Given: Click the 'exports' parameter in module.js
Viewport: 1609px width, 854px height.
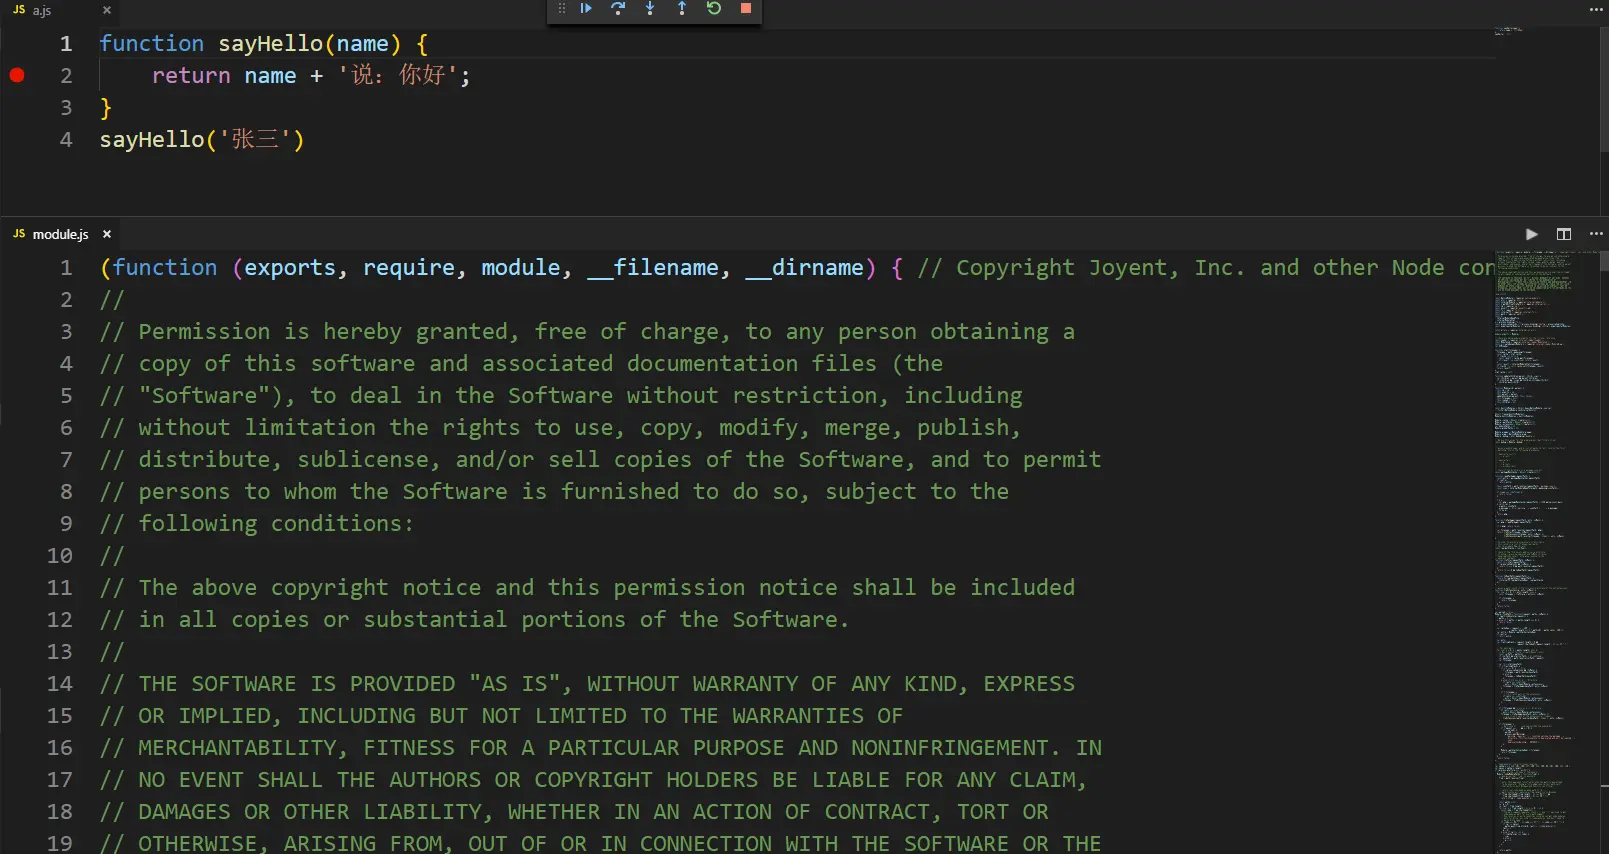Looking at the screenshot, I should point(290,268).
